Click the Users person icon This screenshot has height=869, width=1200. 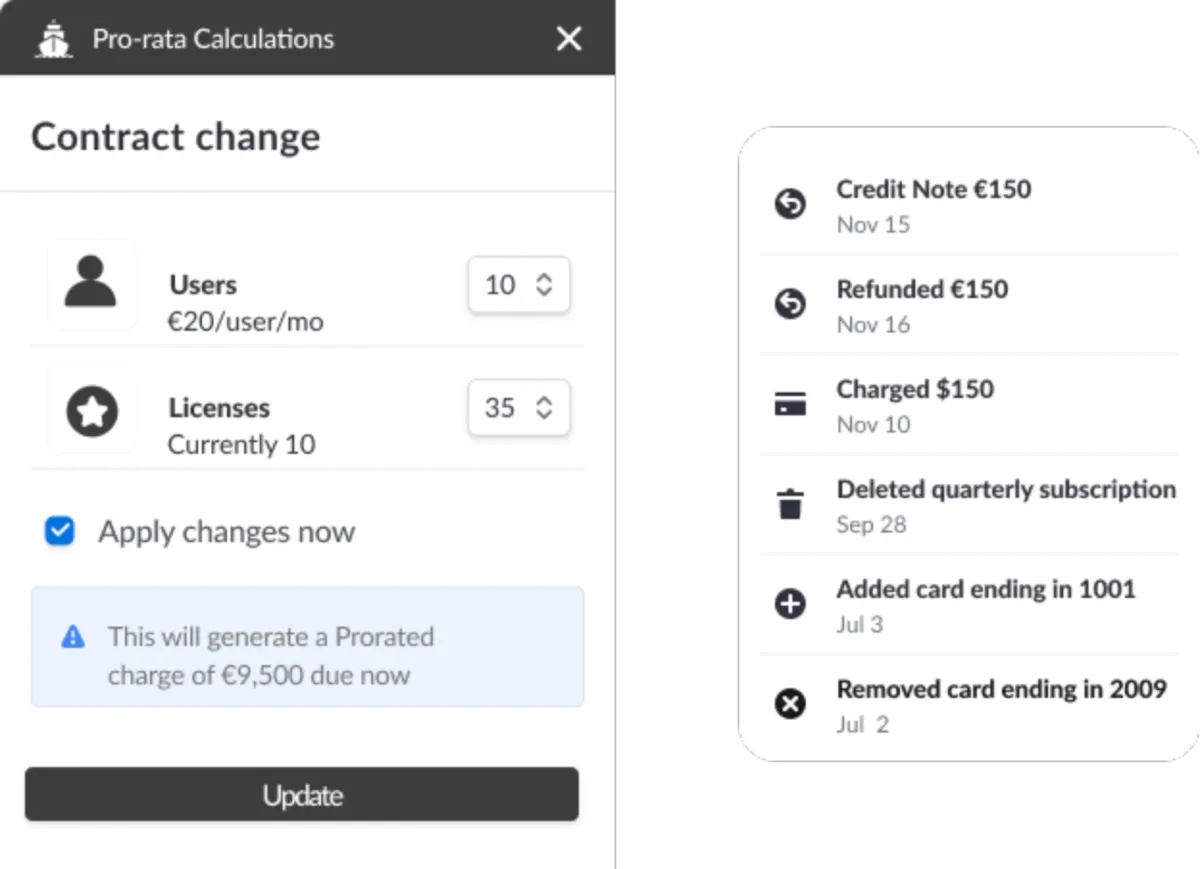pyautogui.click(x=91, y=284)
